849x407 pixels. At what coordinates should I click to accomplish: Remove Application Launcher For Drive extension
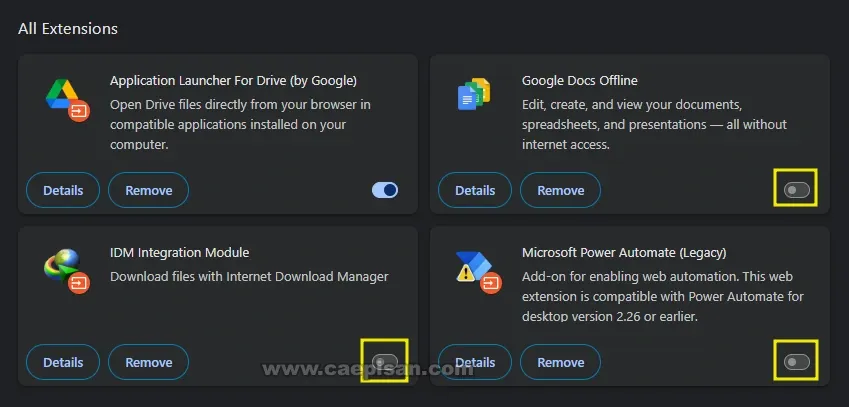pyautogui.click(x=148, y=191)
